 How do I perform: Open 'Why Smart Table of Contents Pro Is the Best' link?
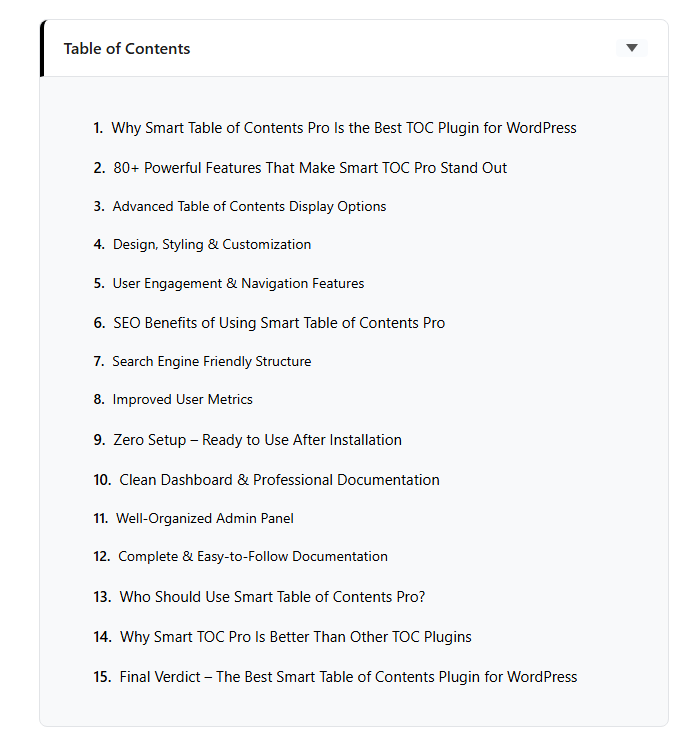[x=343, y=128]
